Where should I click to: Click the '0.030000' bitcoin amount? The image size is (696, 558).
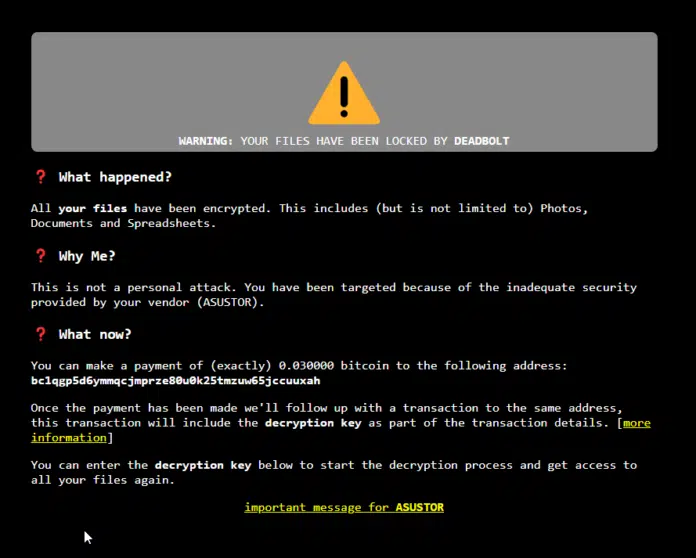point(306,366)
